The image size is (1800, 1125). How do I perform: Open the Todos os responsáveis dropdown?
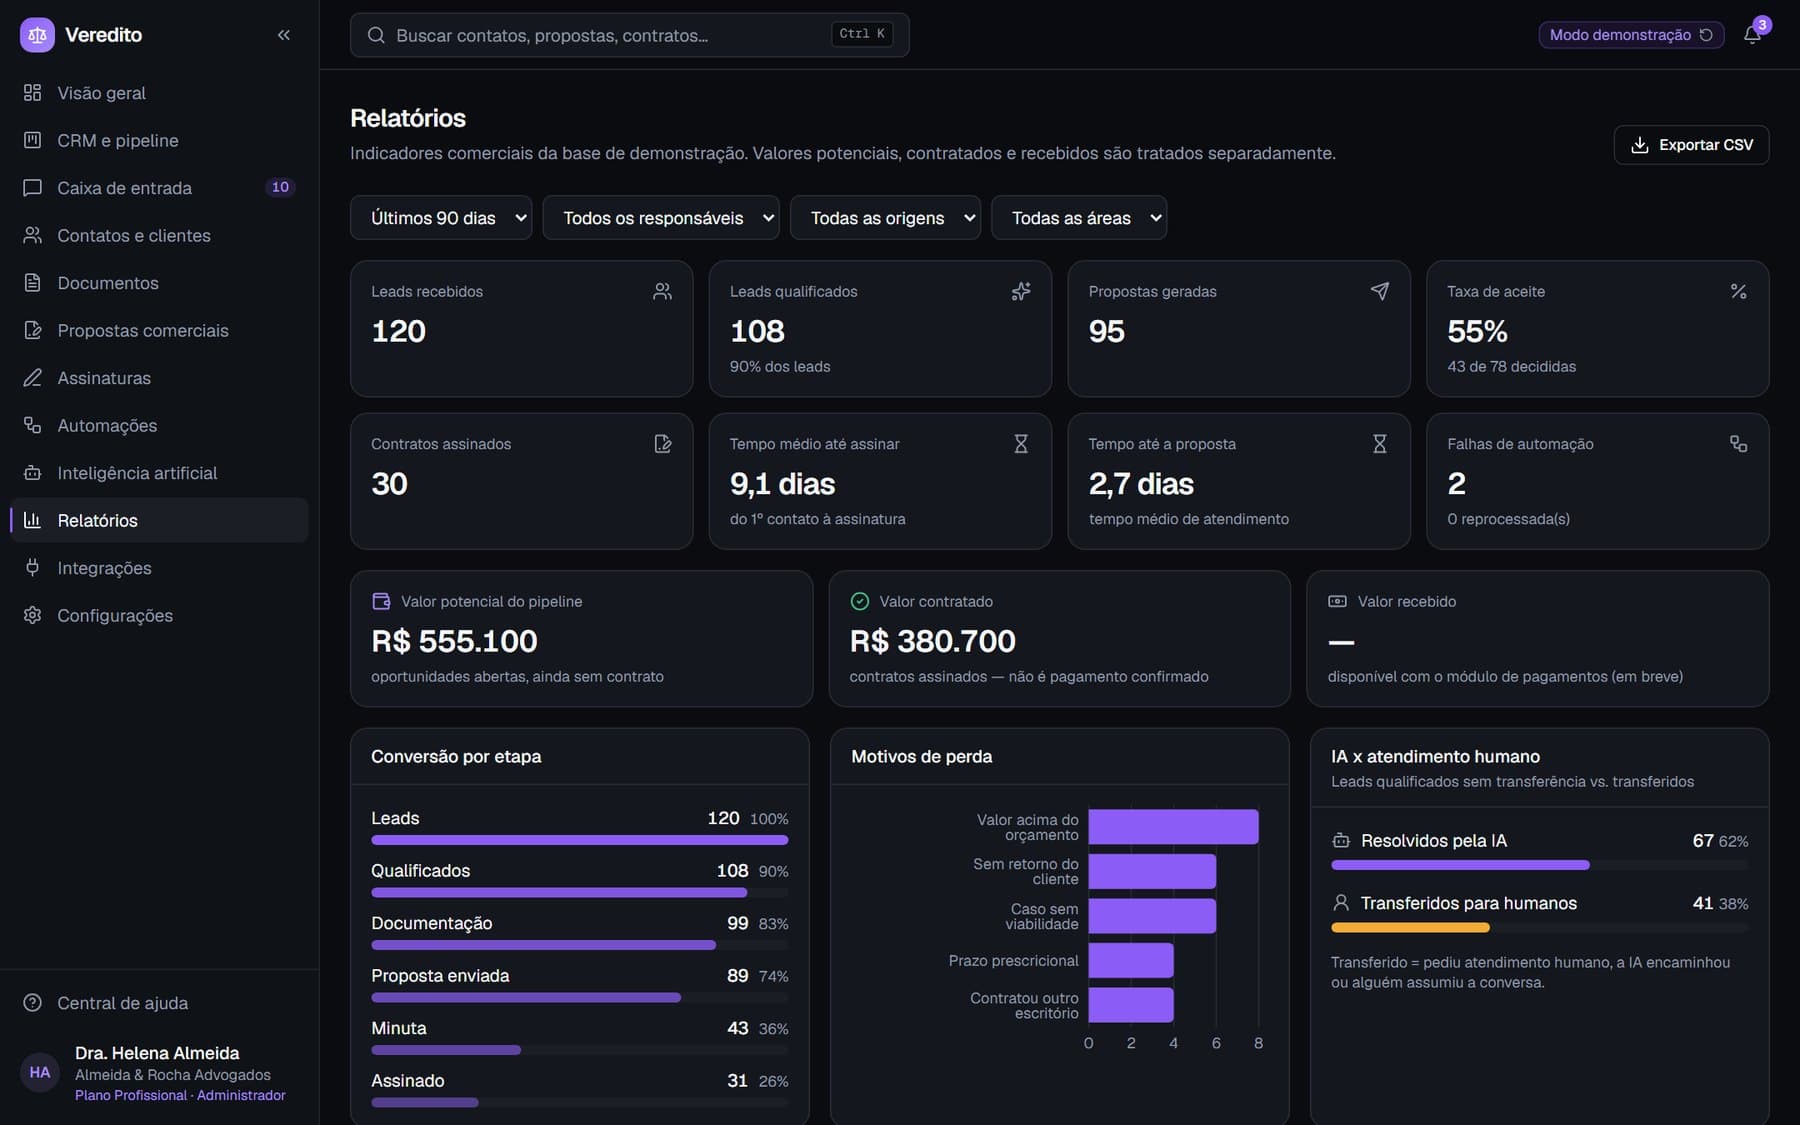coord(661,218)
